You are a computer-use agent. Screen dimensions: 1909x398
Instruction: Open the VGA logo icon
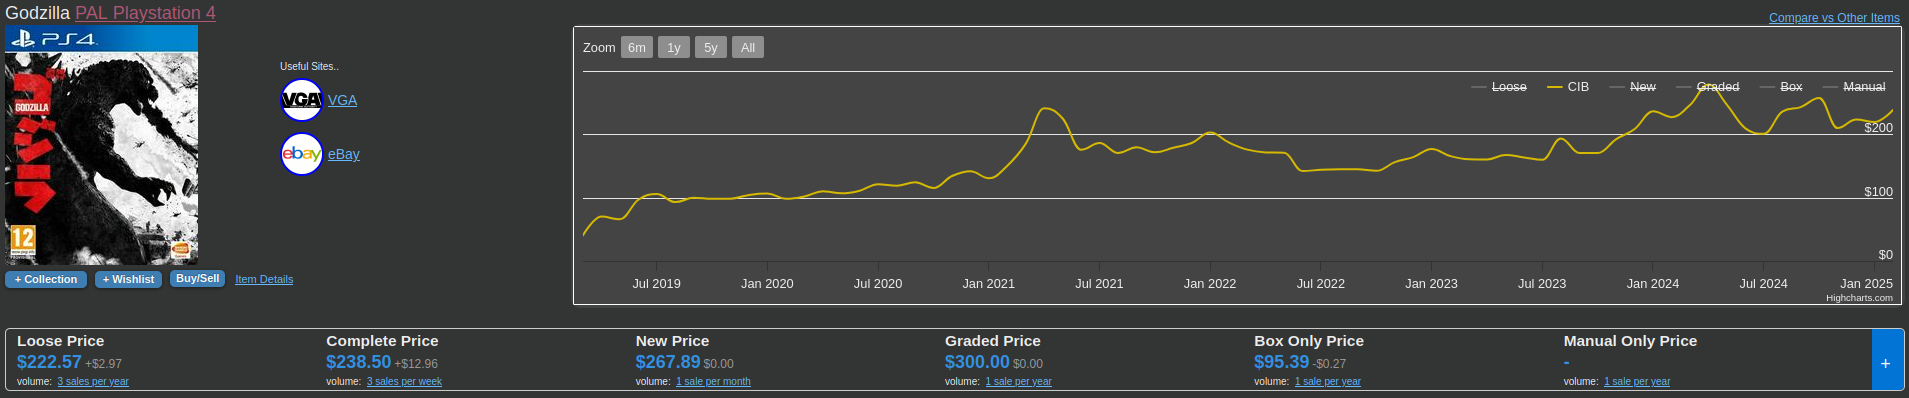[x=302, y=100]
